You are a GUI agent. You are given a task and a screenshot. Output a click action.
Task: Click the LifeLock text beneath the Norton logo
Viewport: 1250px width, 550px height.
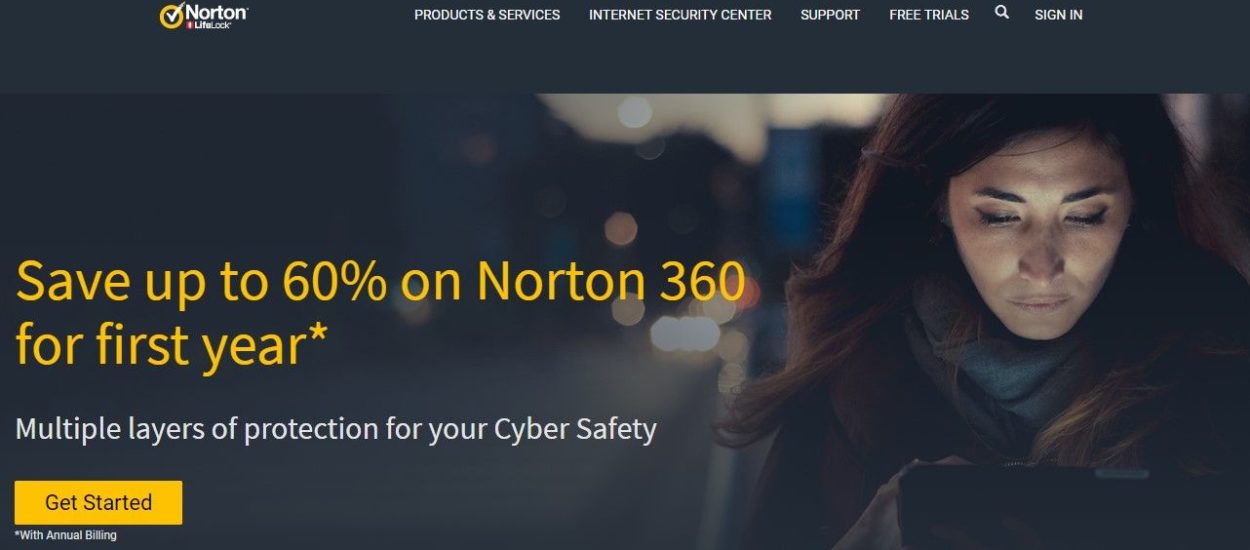click(x=209, y=24)
